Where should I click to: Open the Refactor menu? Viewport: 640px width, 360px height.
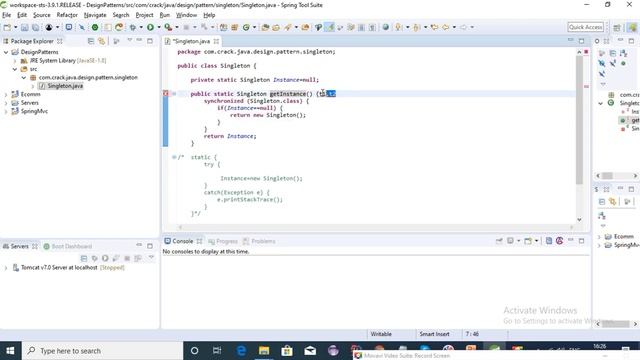pyautogui.click(x=67, y=15)
